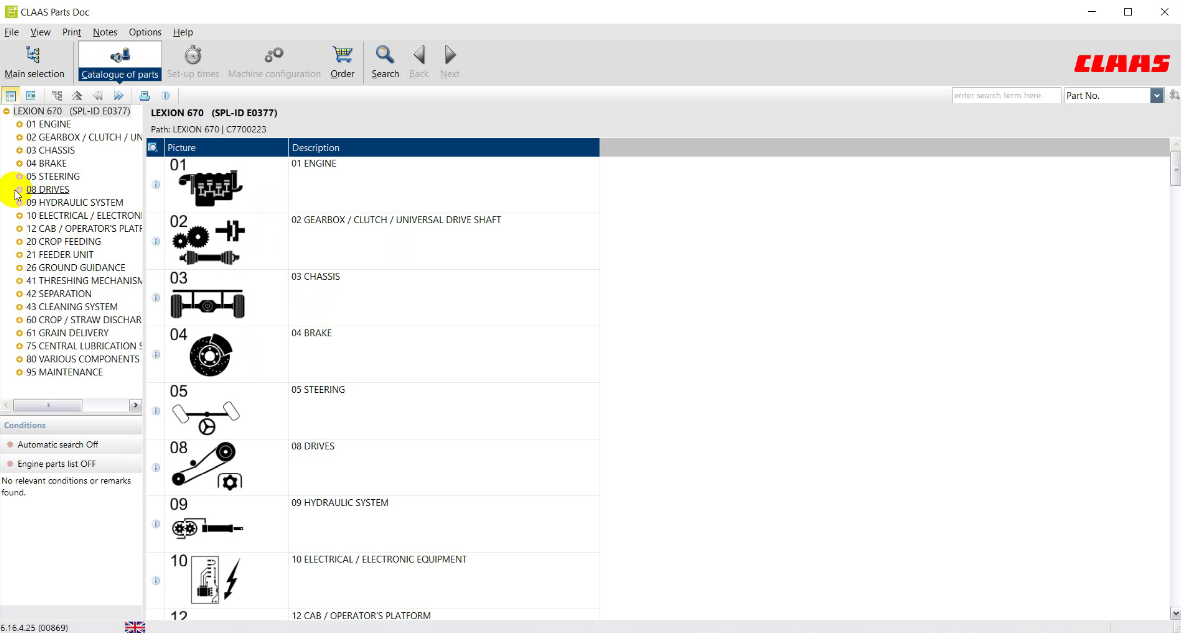This screenshot has height=633, width=1181.
Task: Go Back with the left arrow
Action: 419,62
